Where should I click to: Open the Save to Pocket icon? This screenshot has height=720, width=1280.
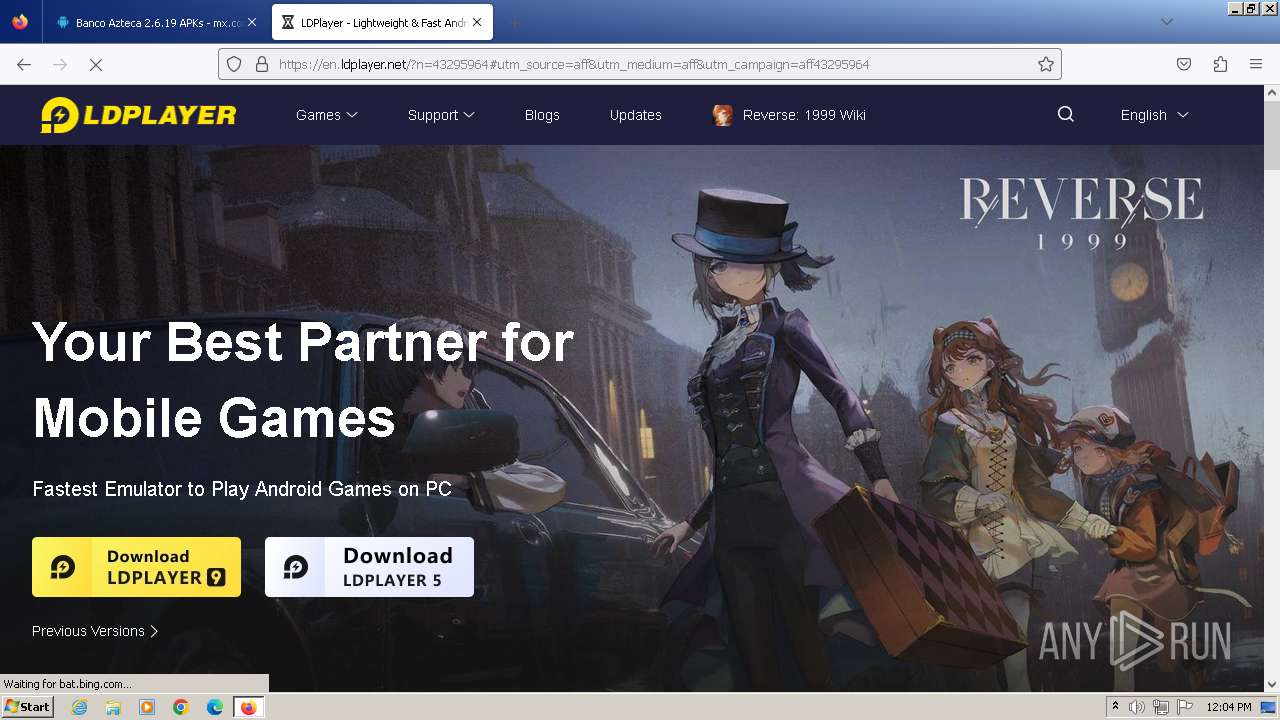click(x=1184, y=64)
